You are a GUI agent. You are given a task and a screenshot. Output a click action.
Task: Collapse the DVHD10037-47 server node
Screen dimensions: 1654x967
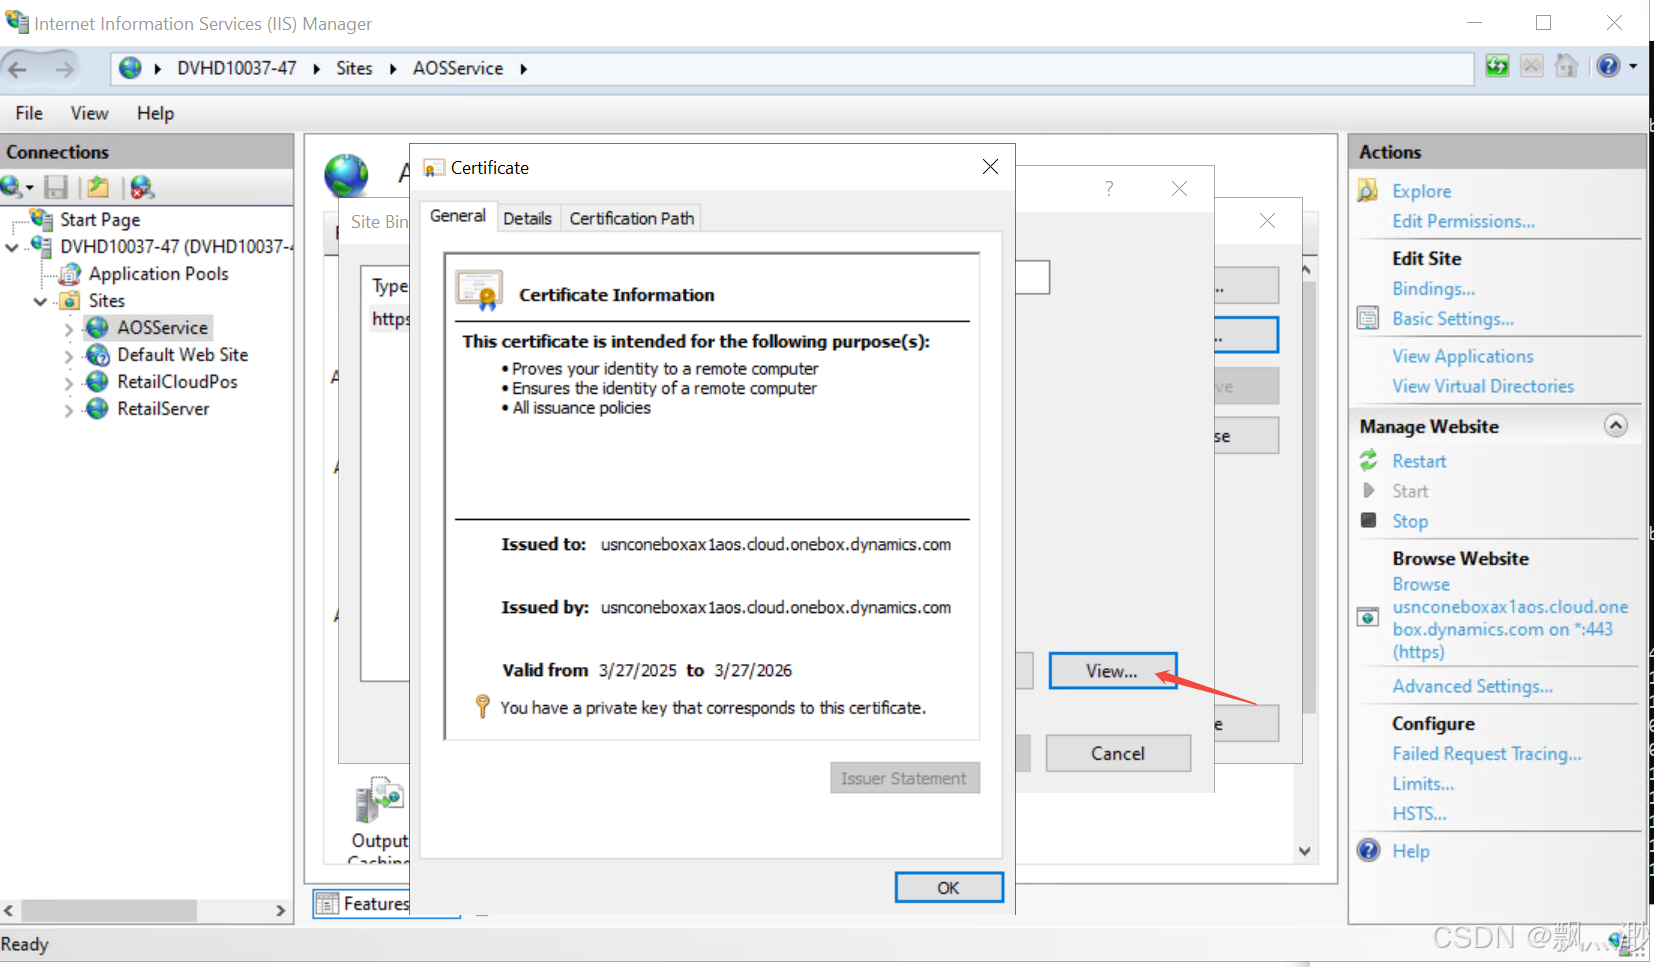click(x=12, y=247)
